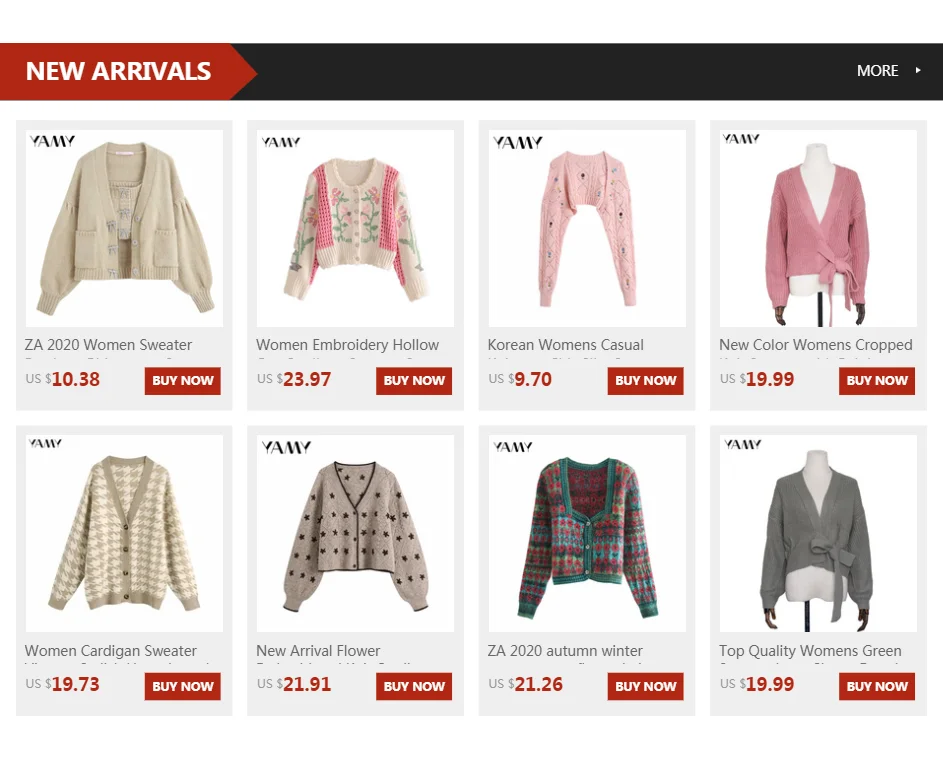Buy the $10.38 beige sweater now
943x764 pixels.
point(183,381)
